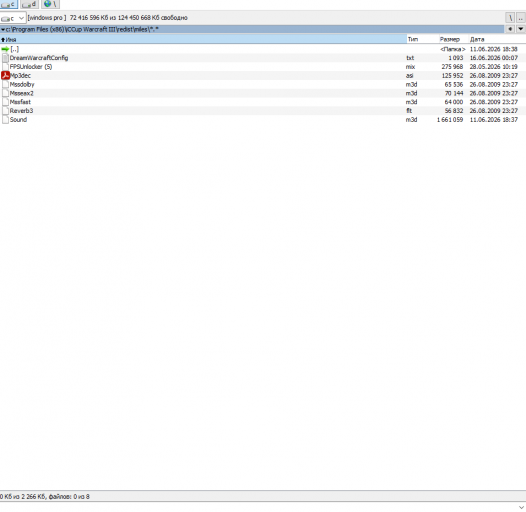The width and height of the screenshot is (526, 512).
Task: Click the status bar file count summary
Action: click(x=45, y=497)
